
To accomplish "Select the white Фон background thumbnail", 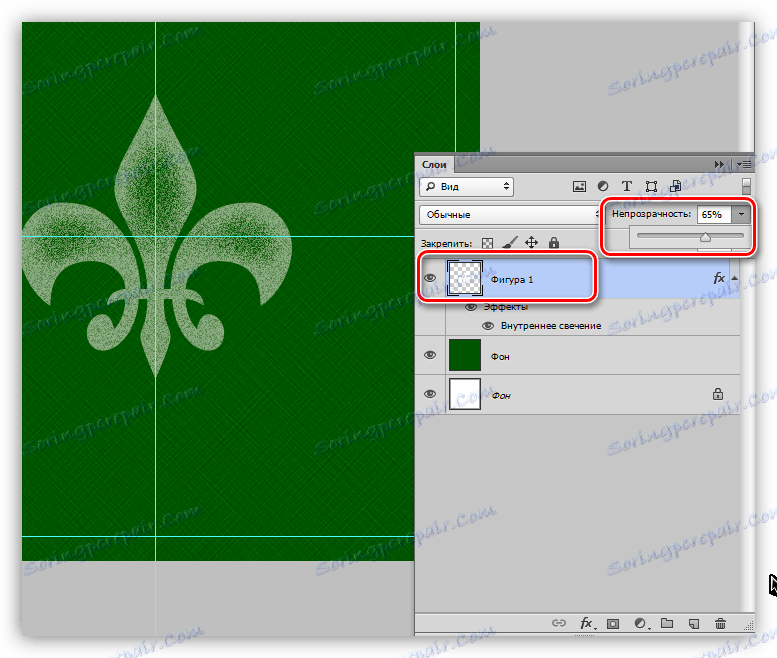I will click(x=464, y=394).
